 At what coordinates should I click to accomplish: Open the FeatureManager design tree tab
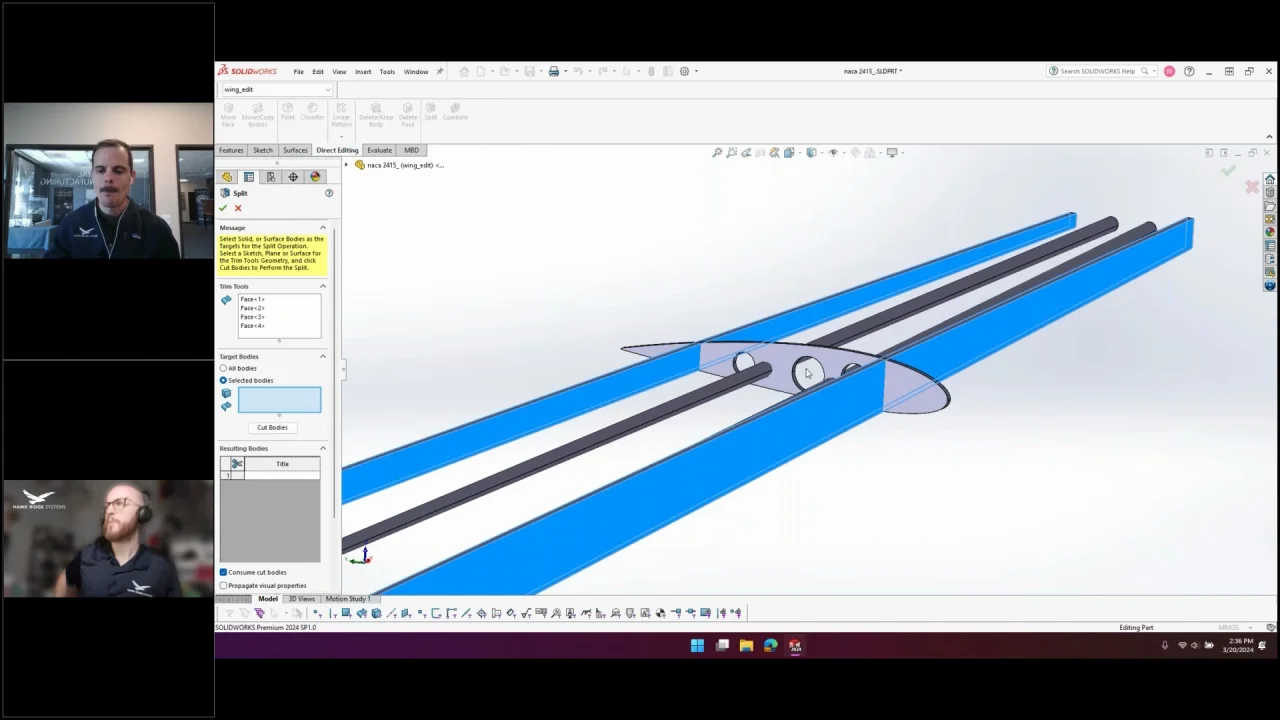pyautogui.click(x=227, y=177)
